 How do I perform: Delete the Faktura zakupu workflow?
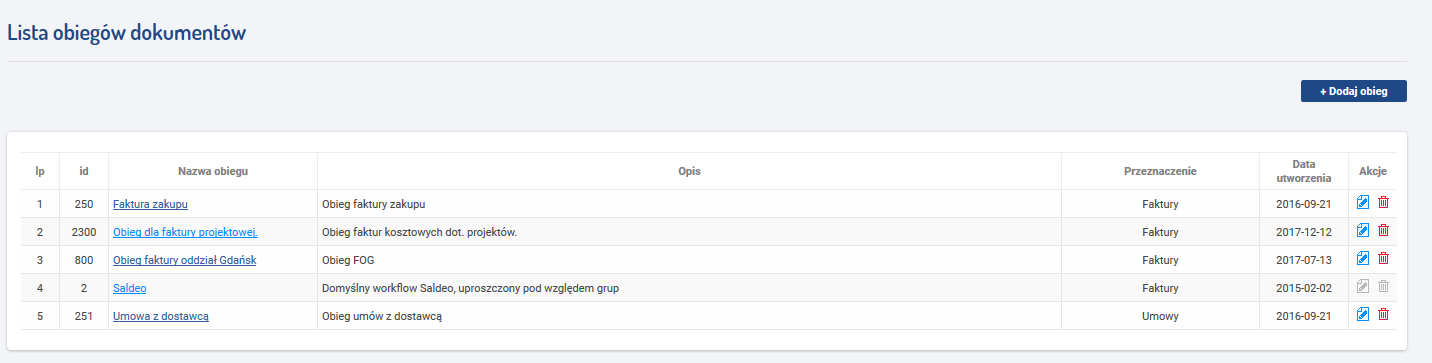click(1384, 203)
